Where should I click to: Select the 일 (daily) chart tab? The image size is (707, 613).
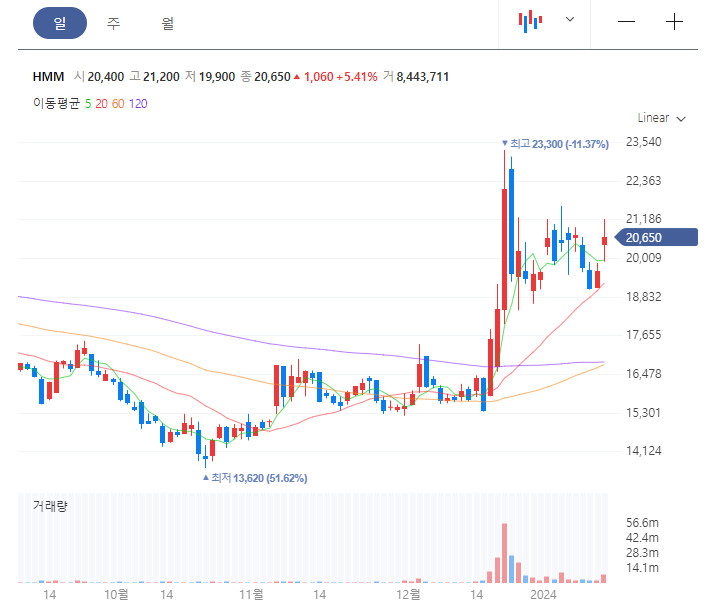(60, 23)
